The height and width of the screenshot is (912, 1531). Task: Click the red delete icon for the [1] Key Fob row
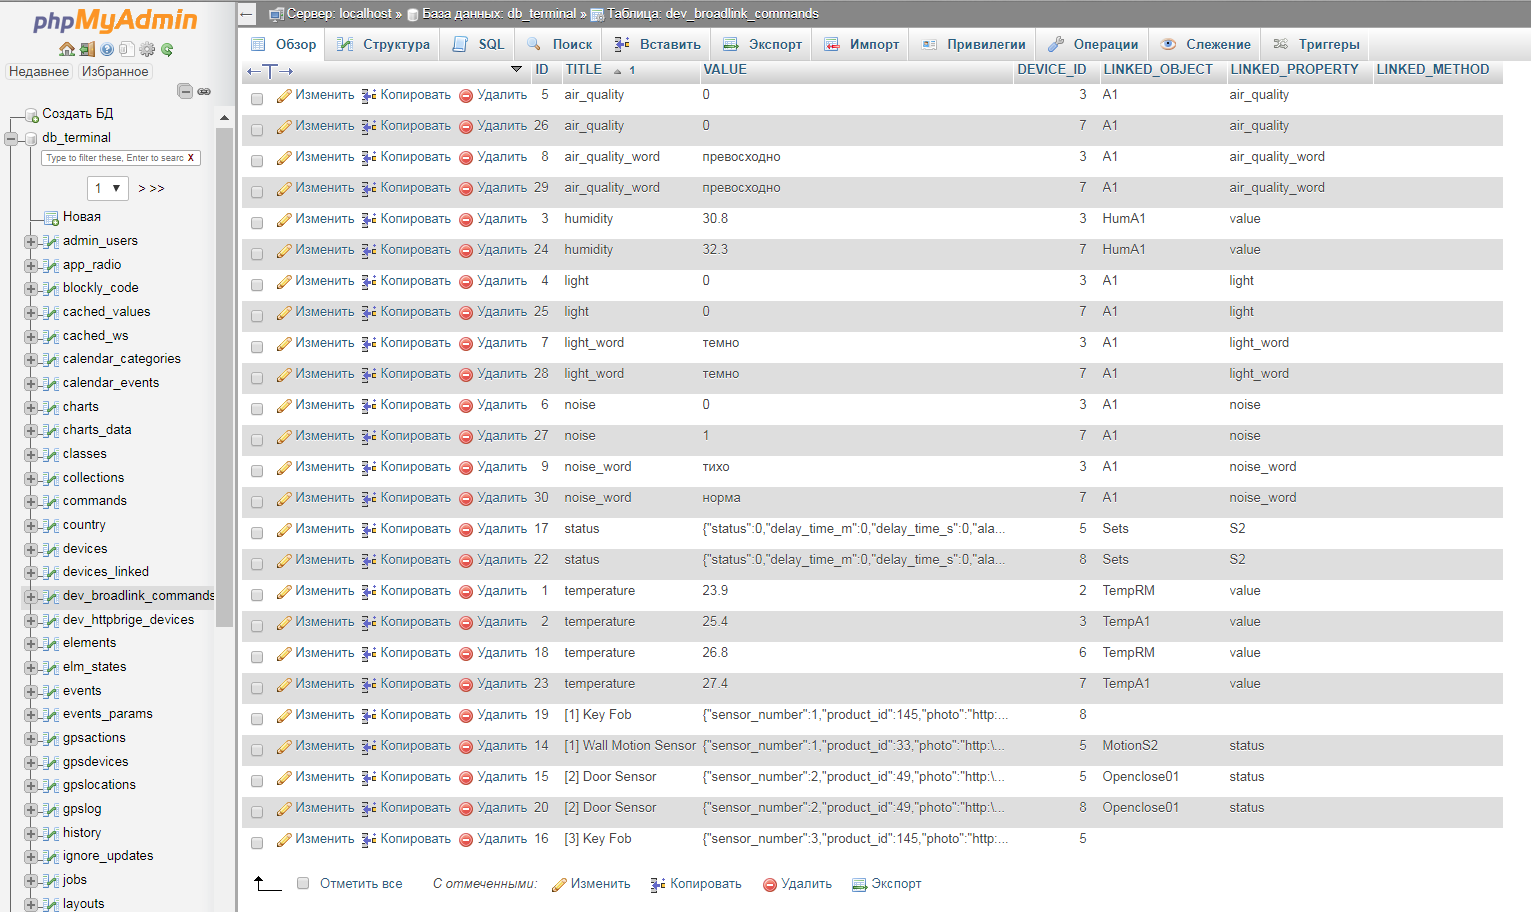(466, 716)
